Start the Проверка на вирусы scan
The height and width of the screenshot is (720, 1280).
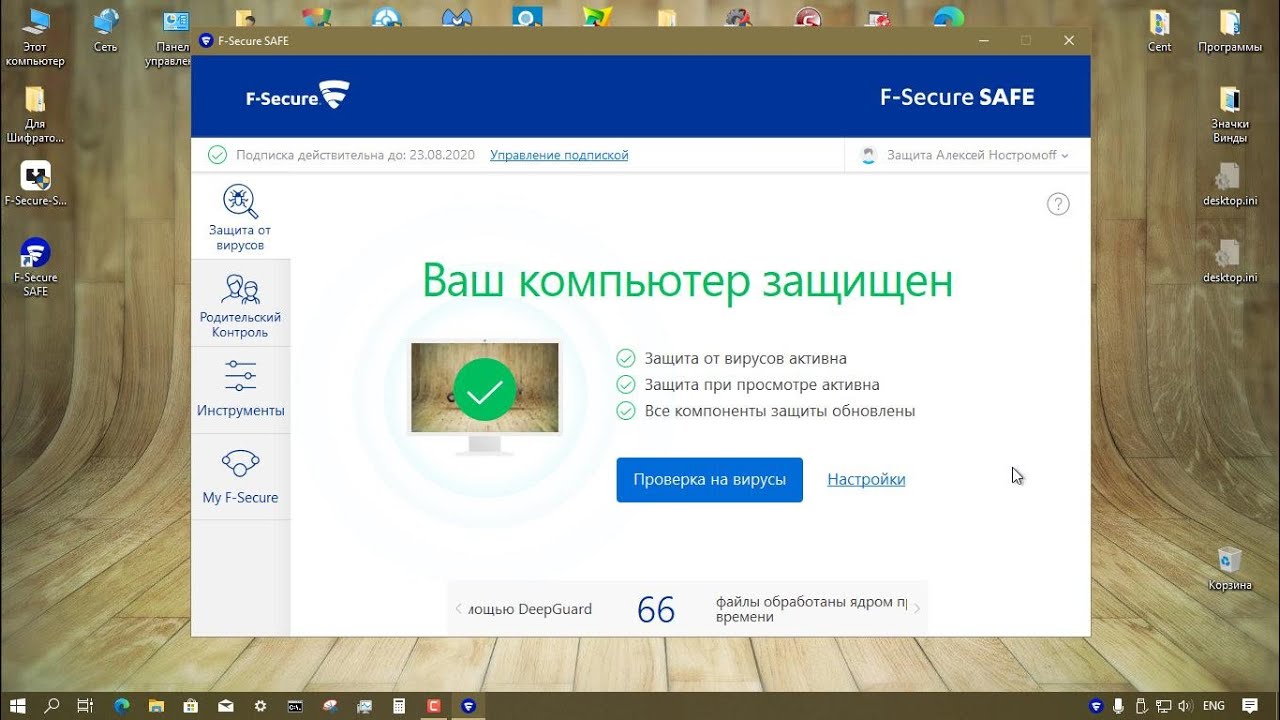709,480
